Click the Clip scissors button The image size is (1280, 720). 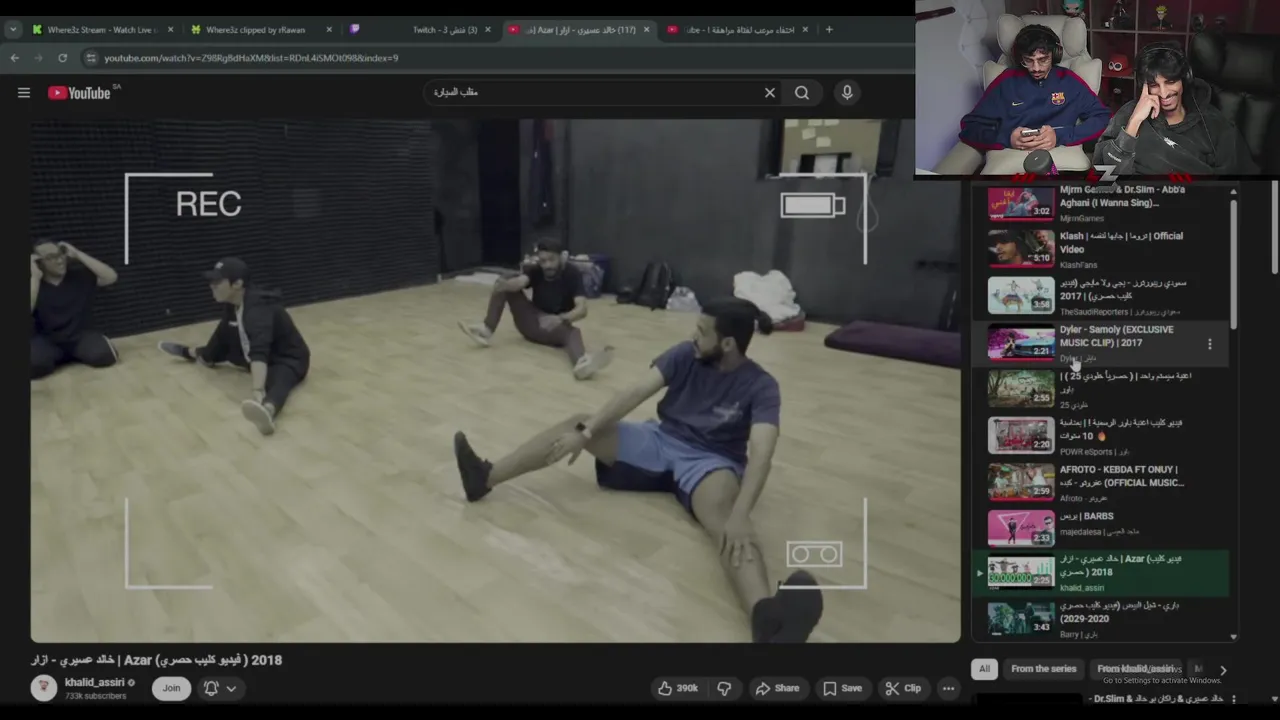click(x=903, y=688)
